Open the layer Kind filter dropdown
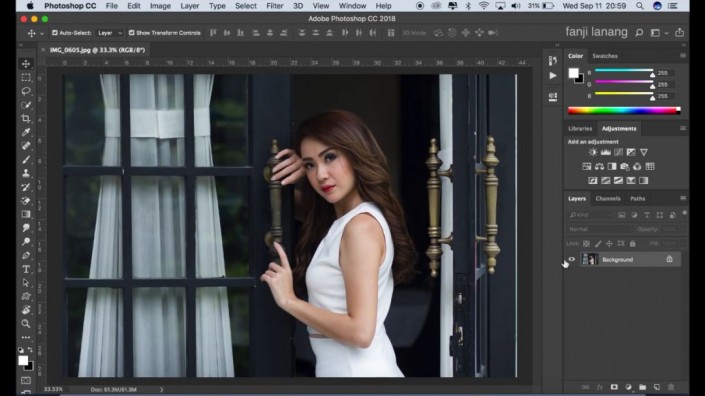Viewport: 705px width, 396px height. coord(590,215)
